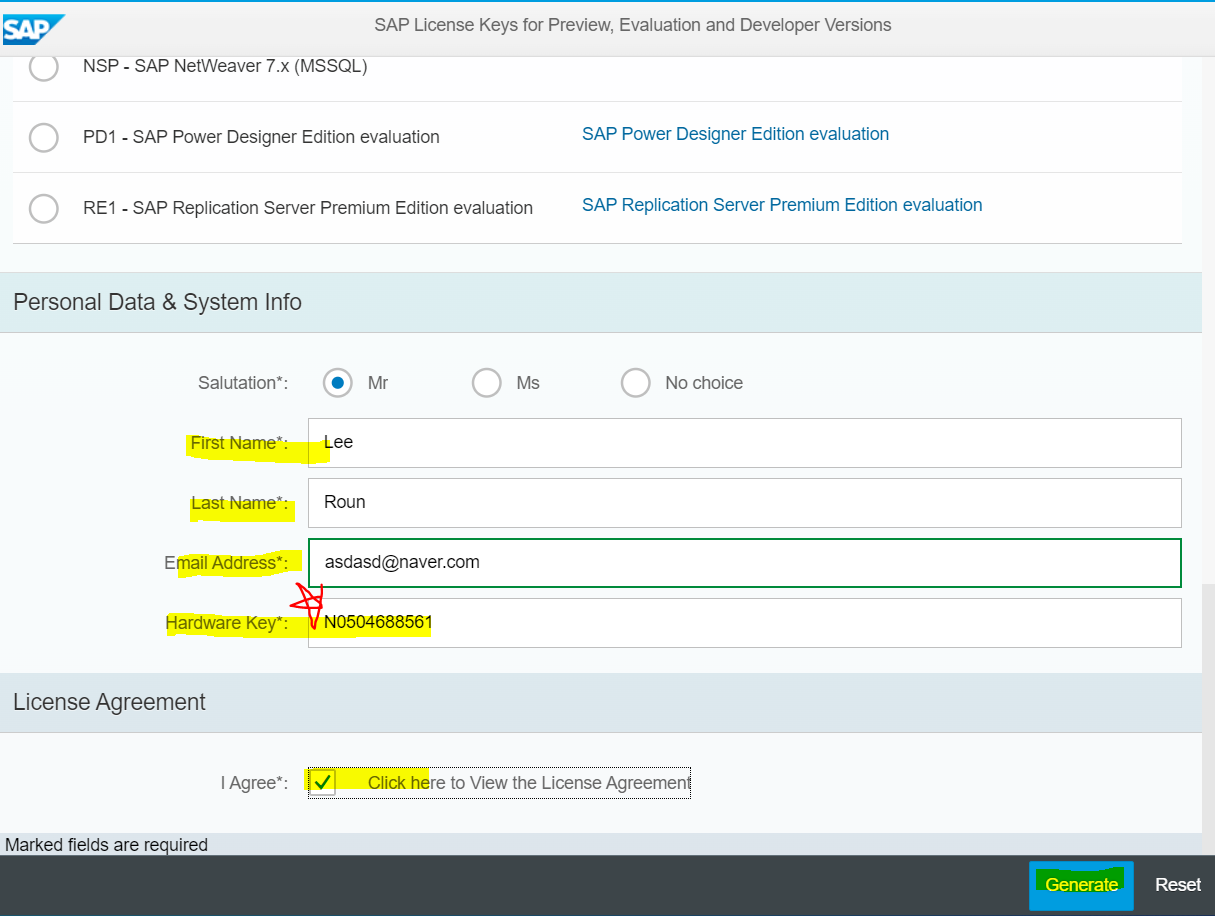Image resolution: width=1215 pixels, height=916 pixels.
Task: Open SAP Power Designer Edition evaluation link
Action: pyautogui.click(x=735, y=134)
